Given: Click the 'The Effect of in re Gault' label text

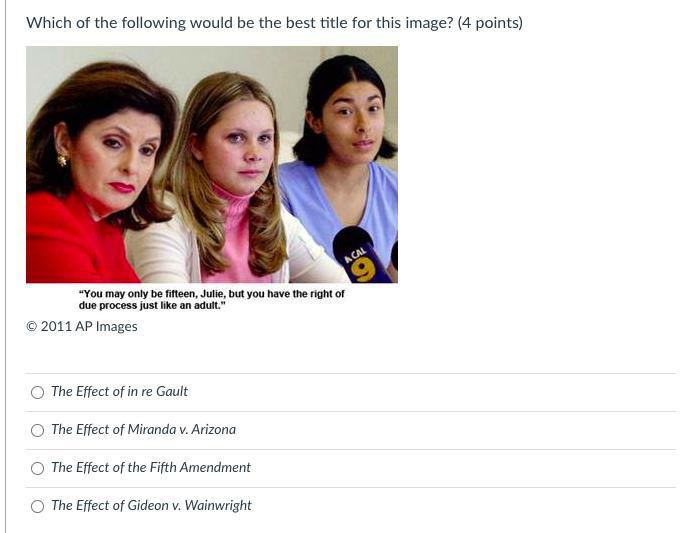Looking at the screenshot, I should [x=120, y=391].
